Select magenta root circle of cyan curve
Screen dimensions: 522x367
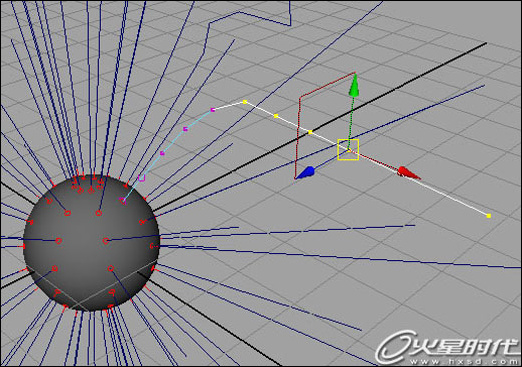pos(123,200)
